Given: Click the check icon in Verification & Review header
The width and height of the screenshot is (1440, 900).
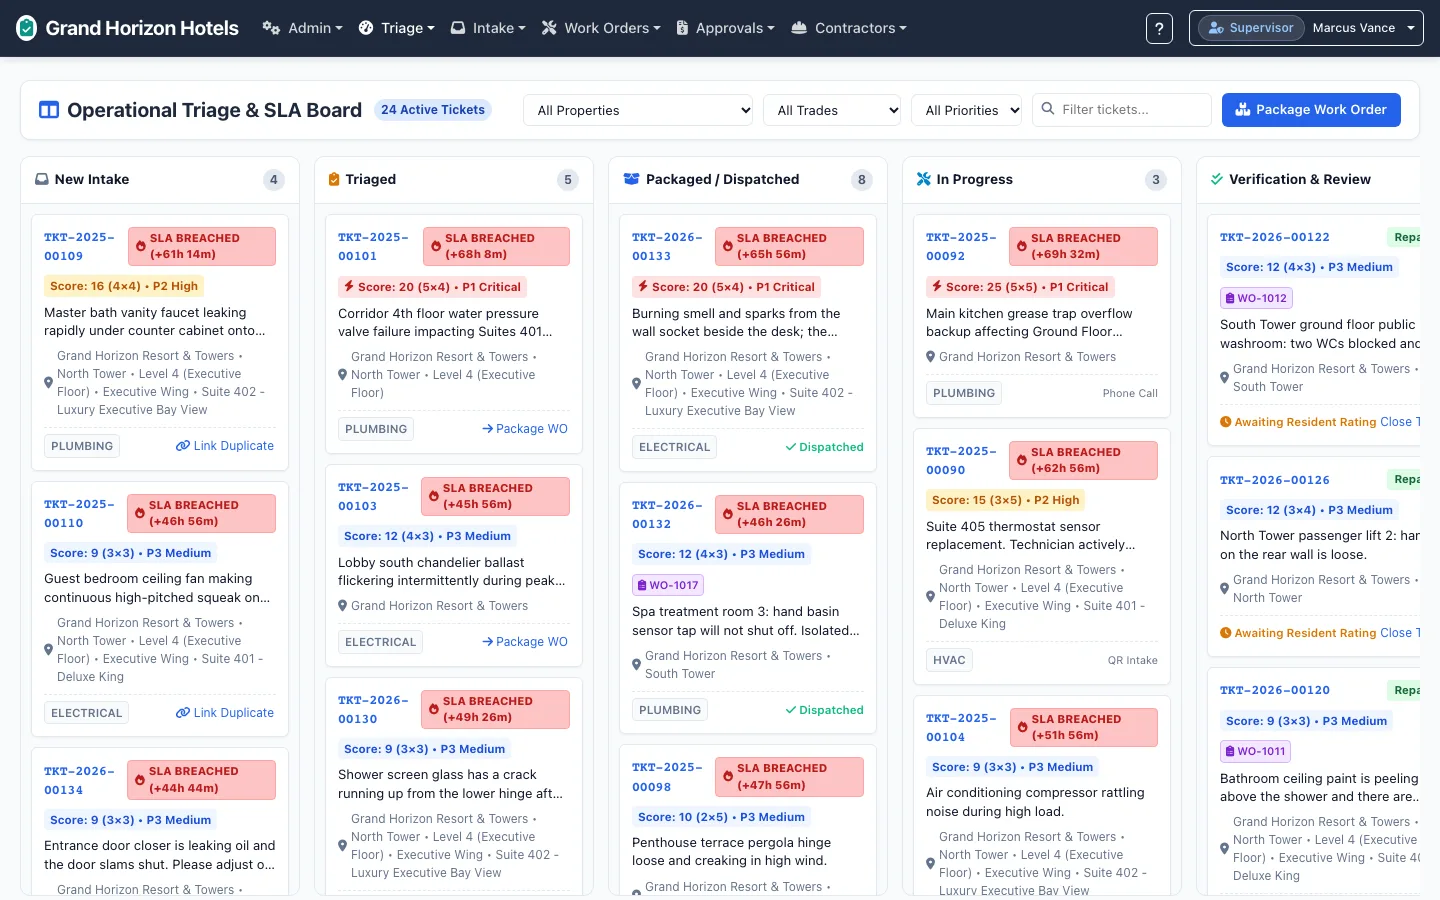Looking at the screenshot, I should coord(1217,180).
